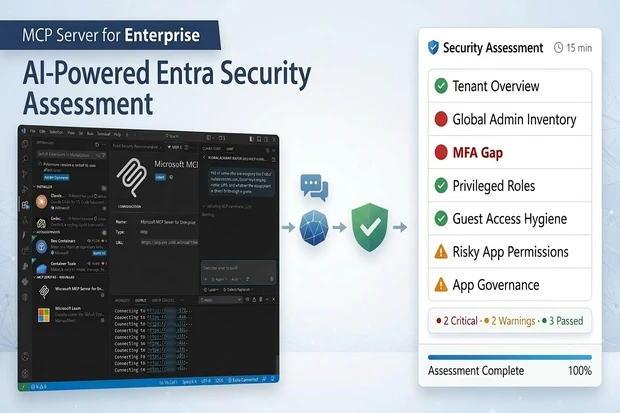Click the 15 min clock icon
Viewport: 620px width, 413px height.
[558, 48]
